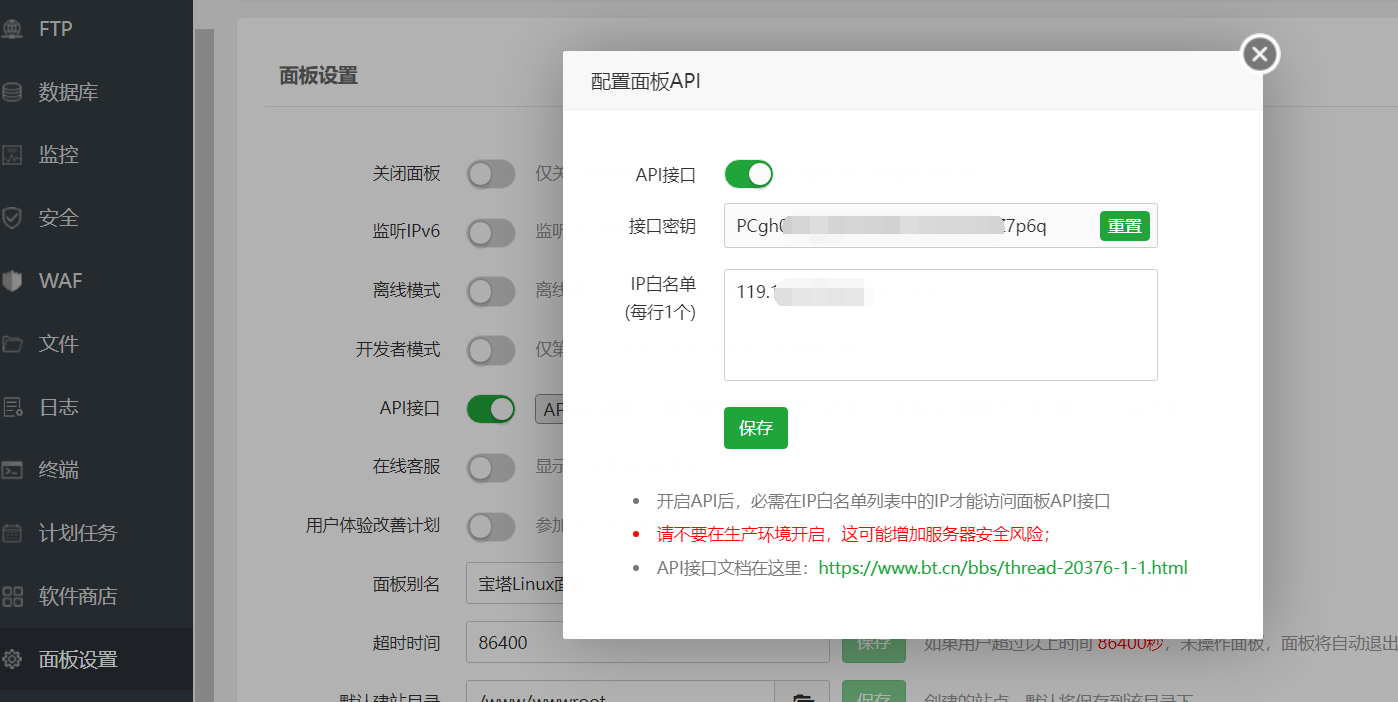Open the 计划任务 menu item
The height and width of the screenshot is (702, 1398).
coord(77,533)
